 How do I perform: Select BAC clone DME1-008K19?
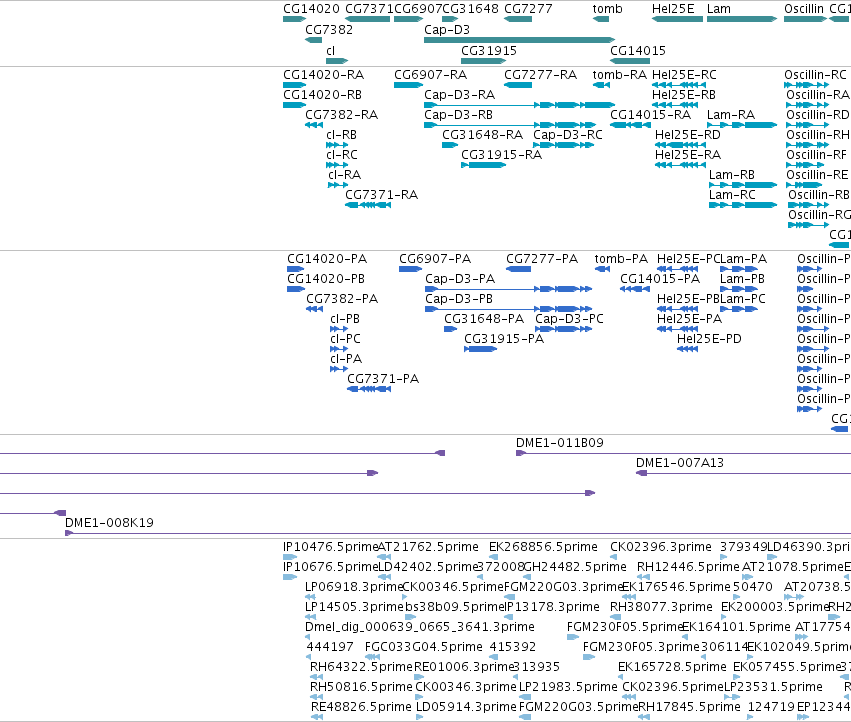(458, 533)
